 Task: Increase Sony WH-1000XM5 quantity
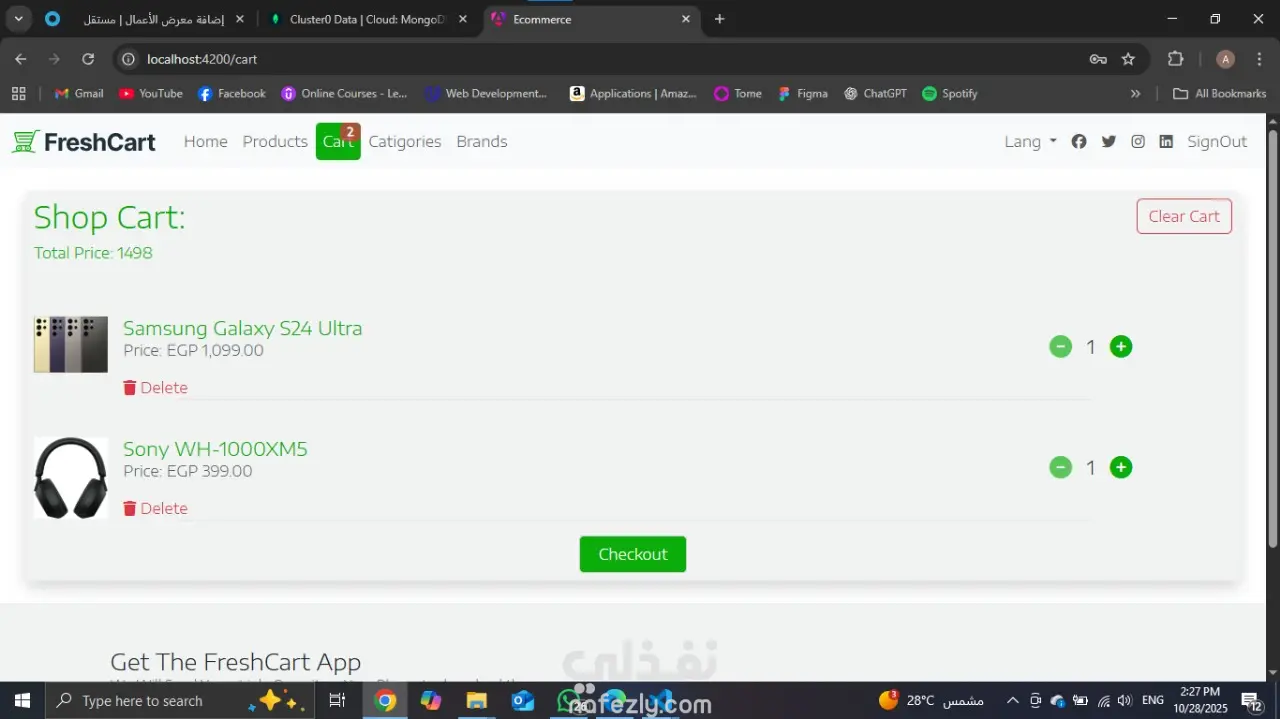pos(1121,467)
